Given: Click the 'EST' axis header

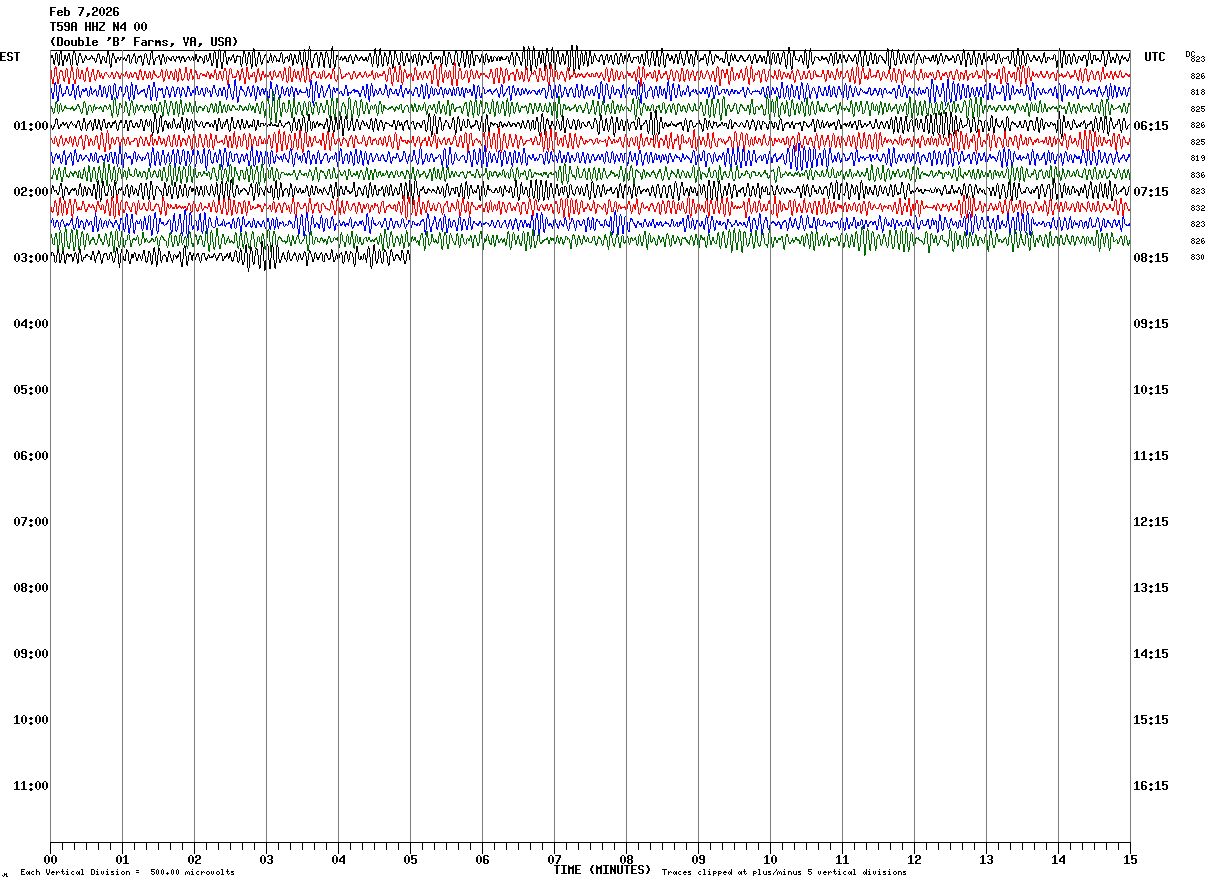Looking at the screenshot, I should 10,57.
